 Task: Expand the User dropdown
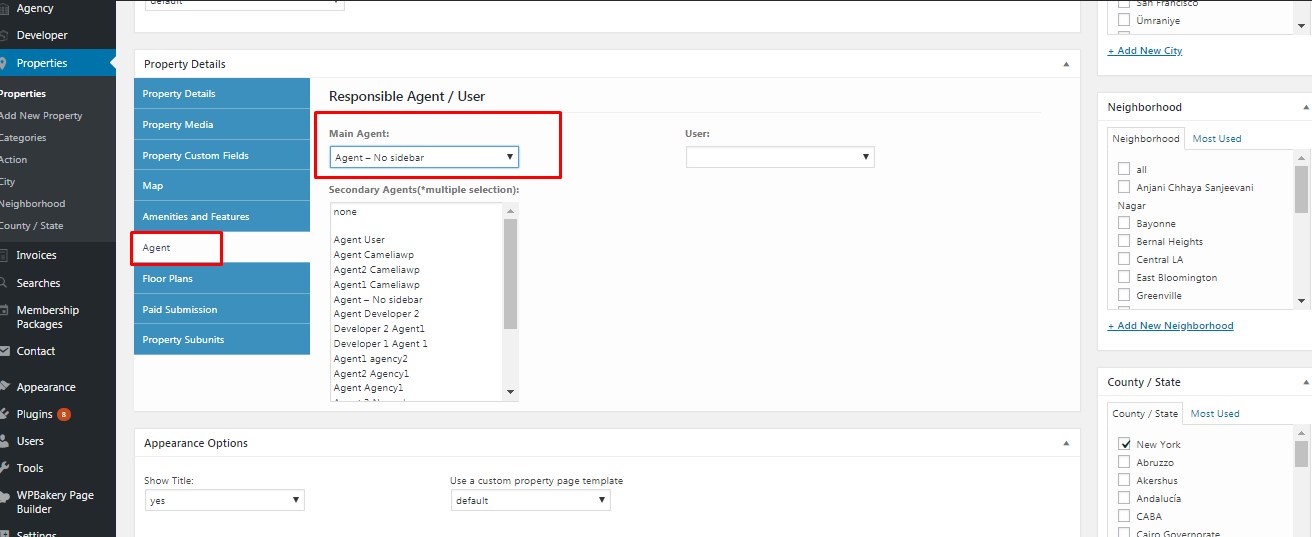[x=779, y=157]
